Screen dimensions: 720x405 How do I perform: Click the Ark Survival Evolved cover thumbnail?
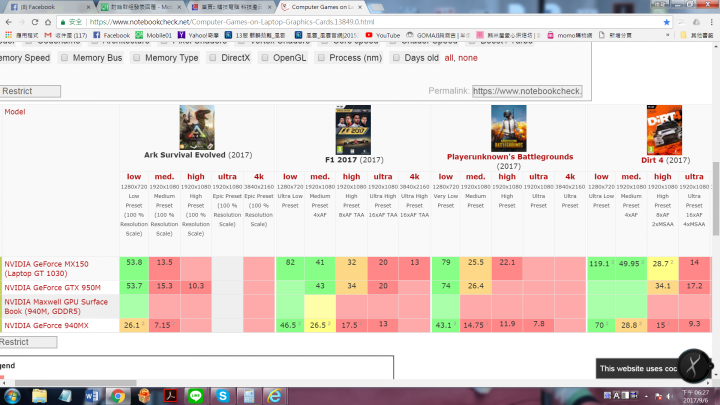197,127
